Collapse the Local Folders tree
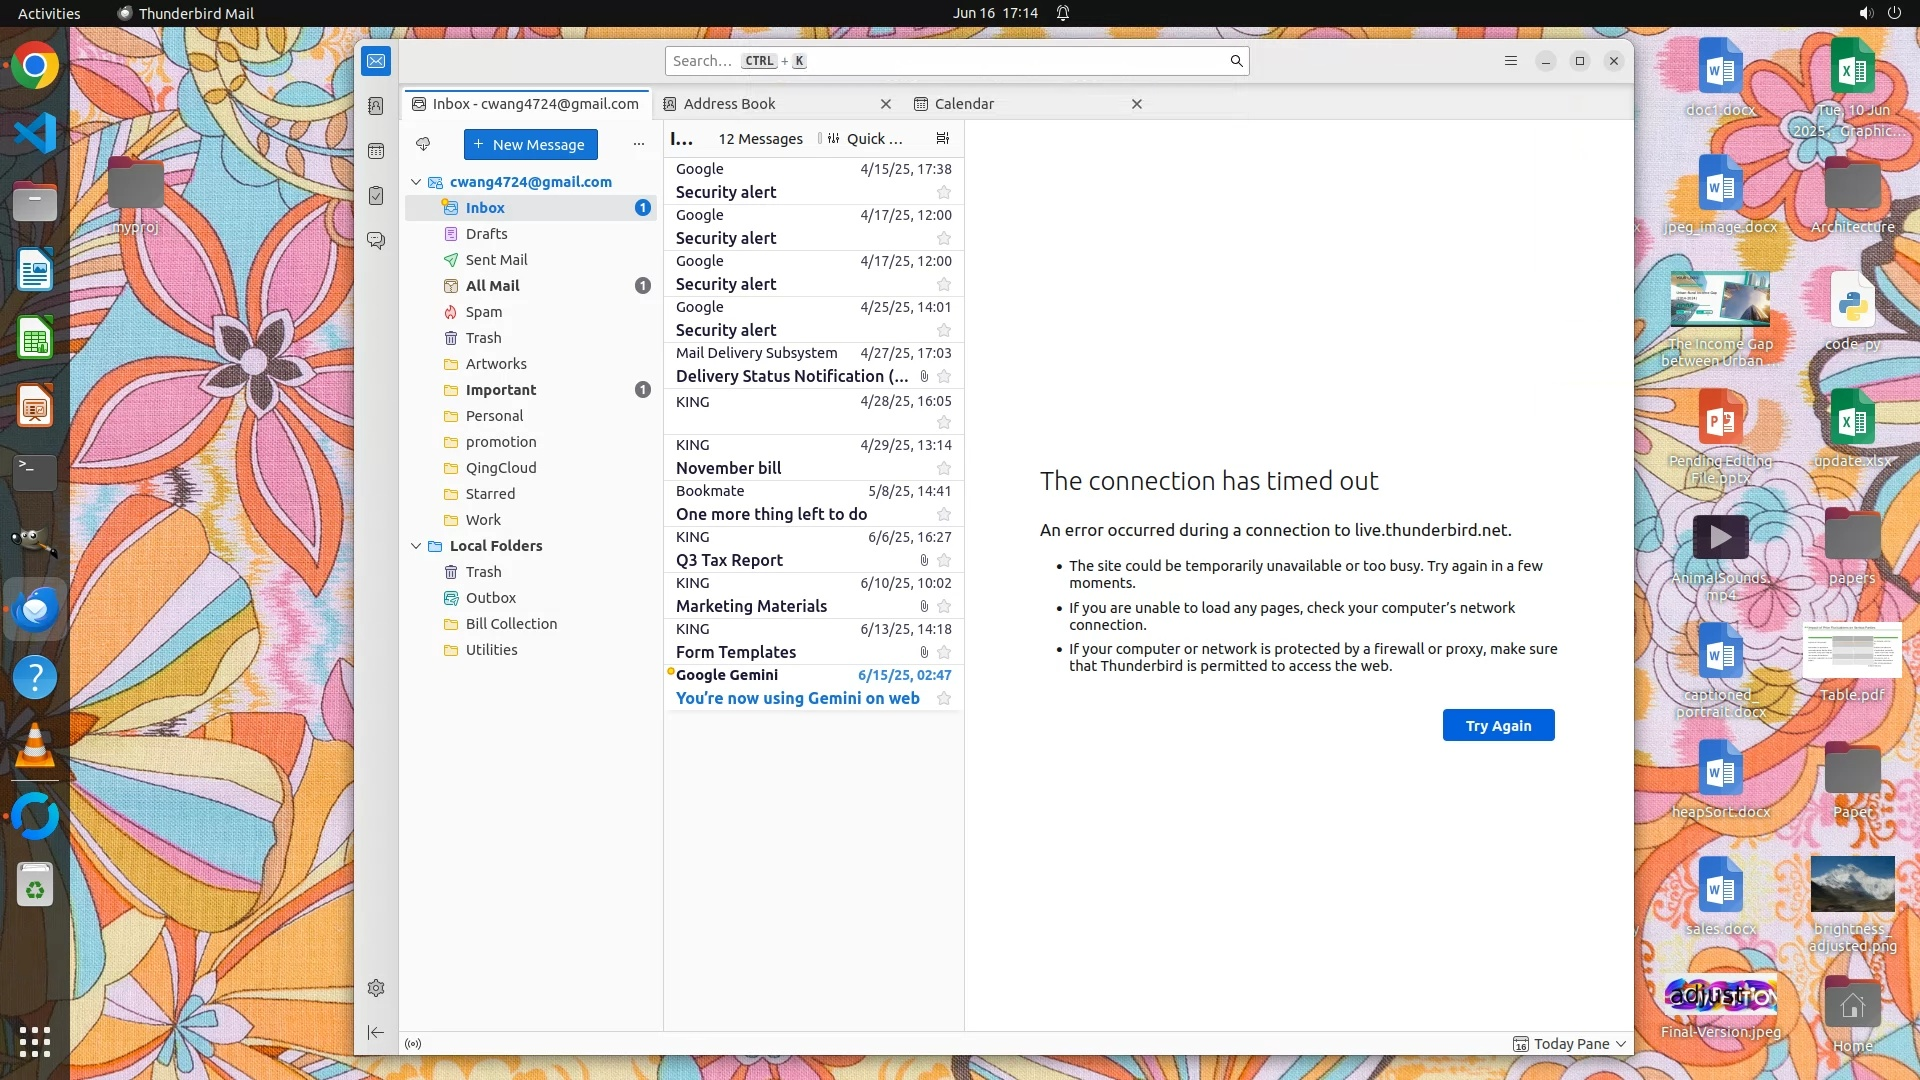 [416, 546]
